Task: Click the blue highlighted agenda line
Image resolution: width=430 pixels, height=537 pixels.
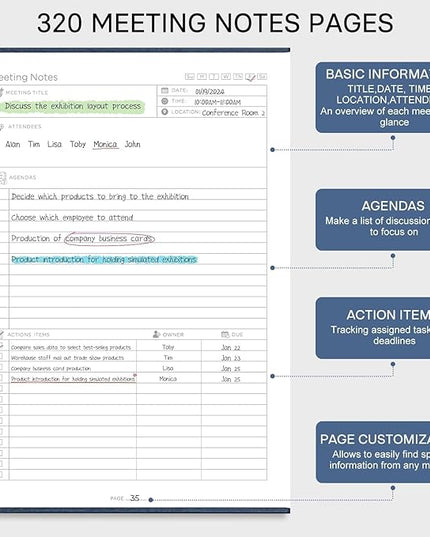Action: click(104, 260)
